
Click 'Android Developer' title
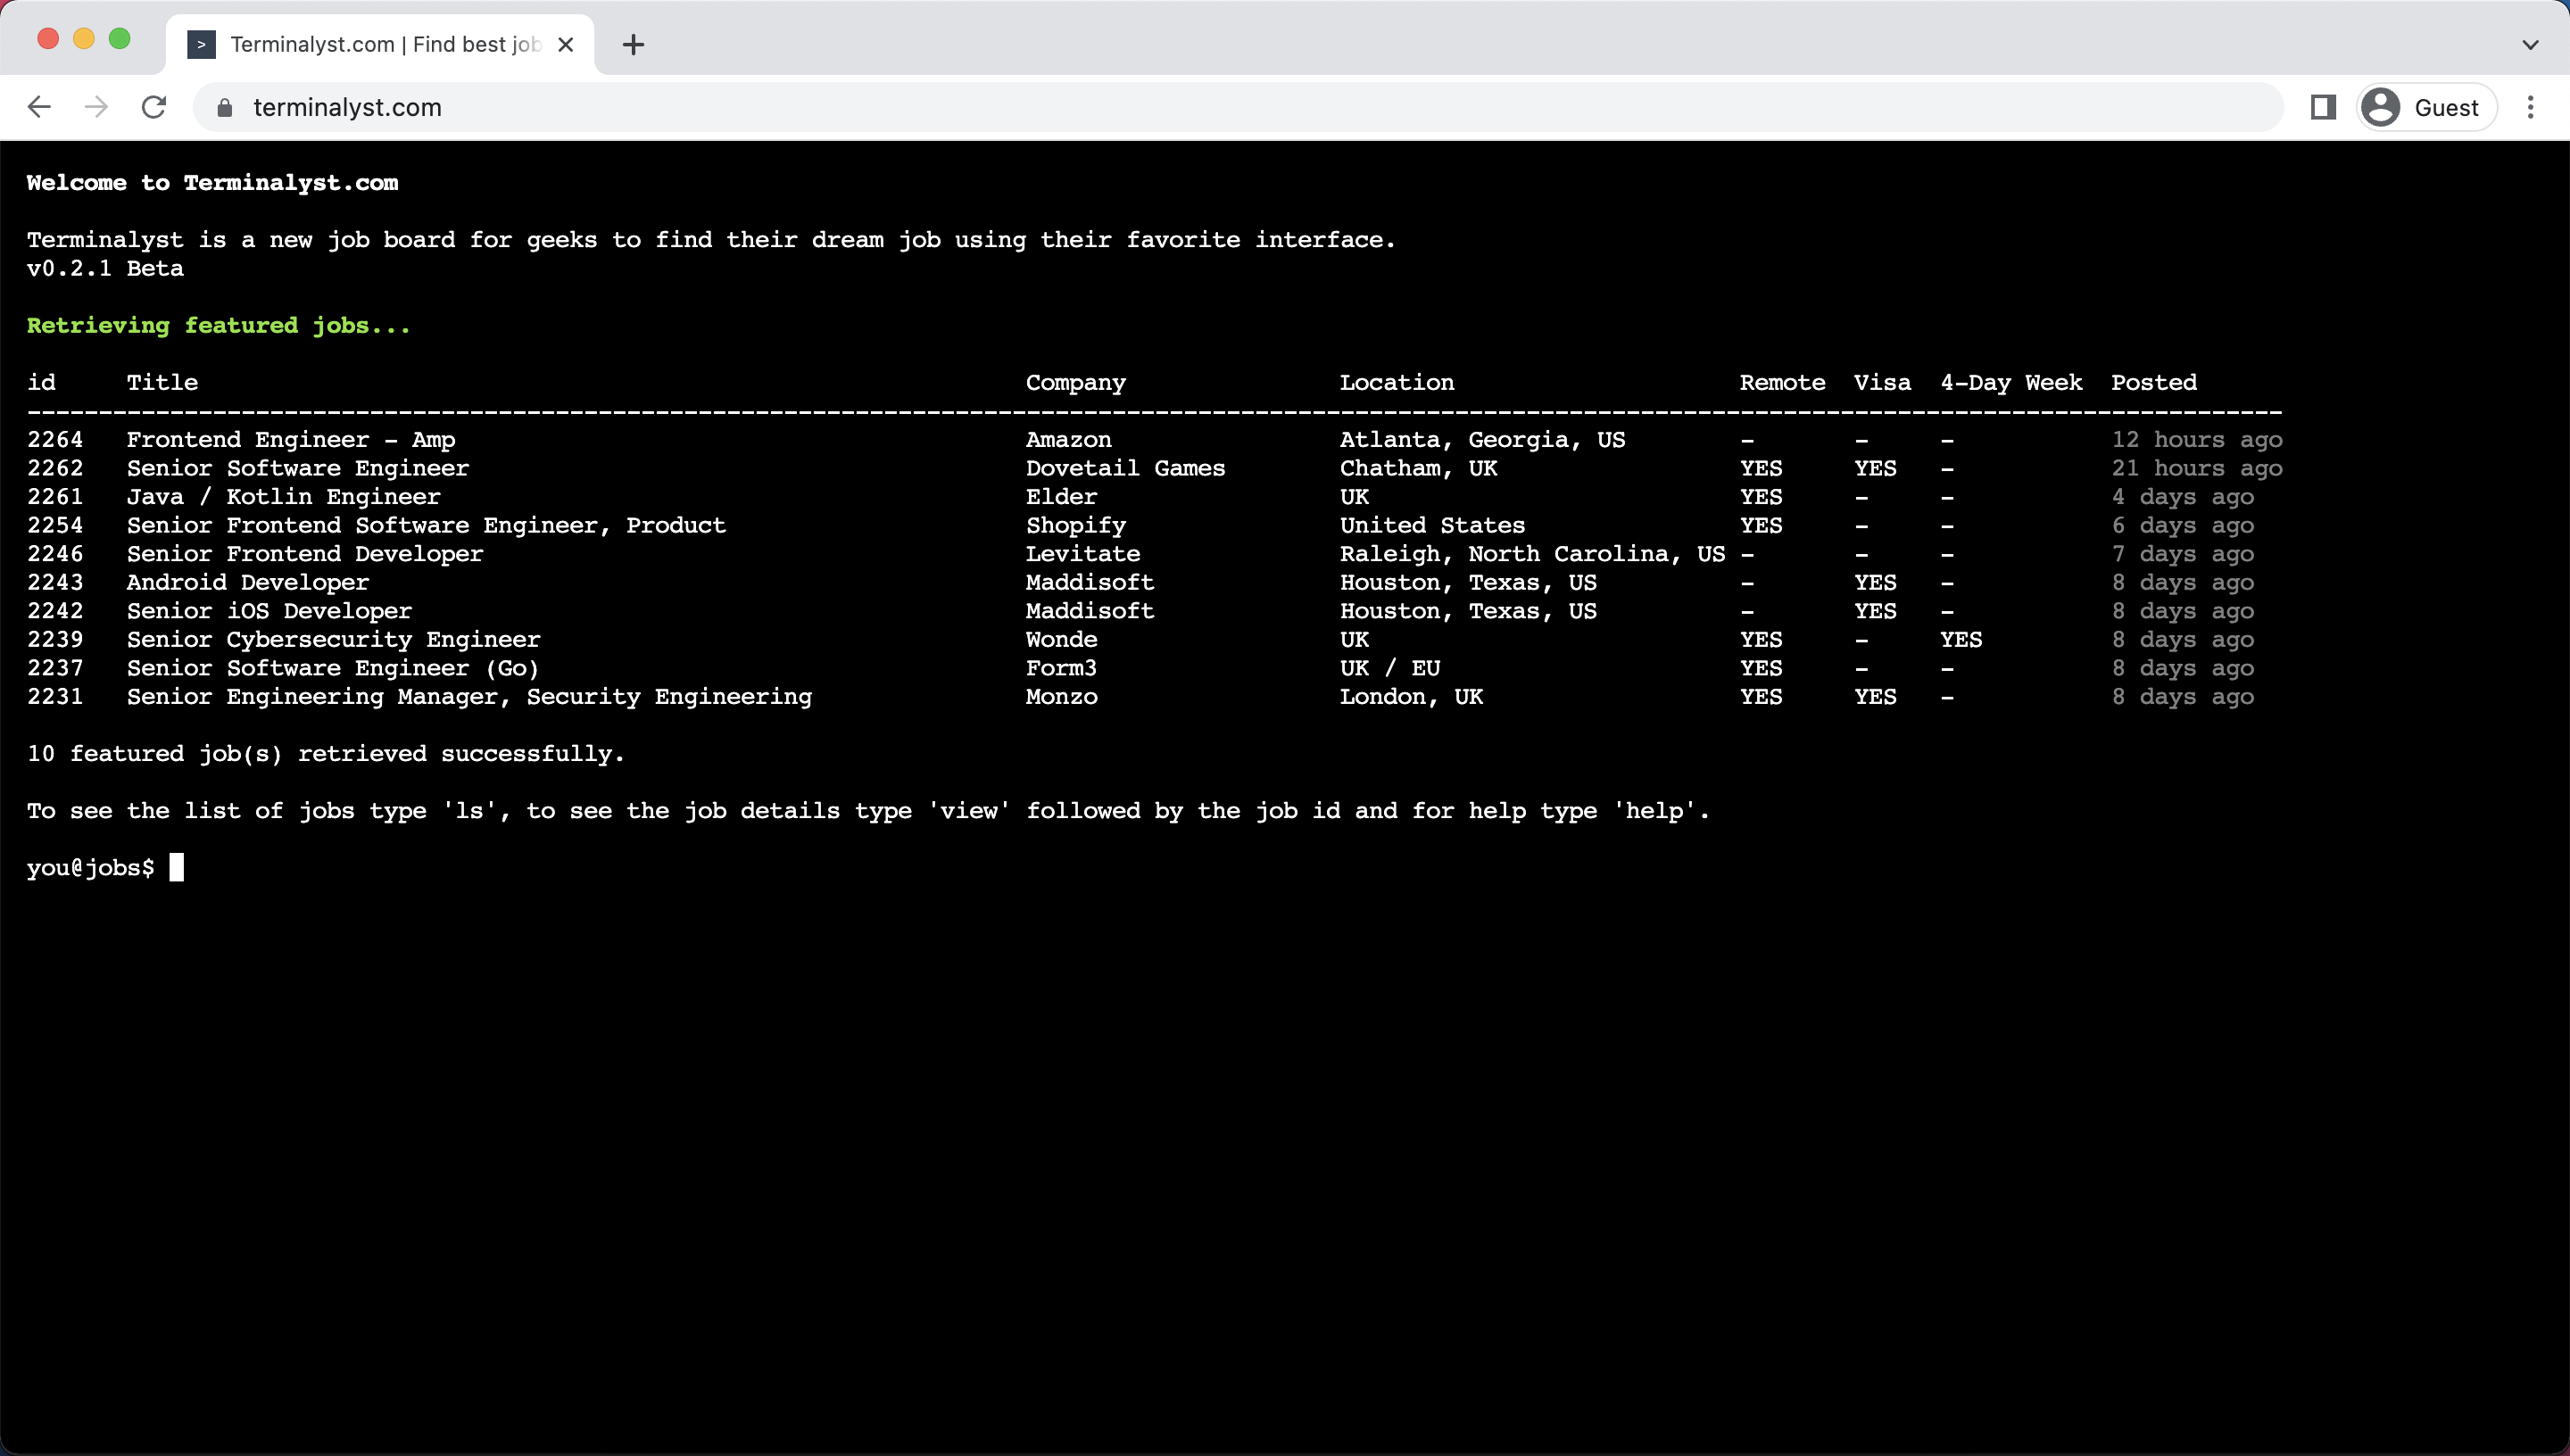point(248,582)
